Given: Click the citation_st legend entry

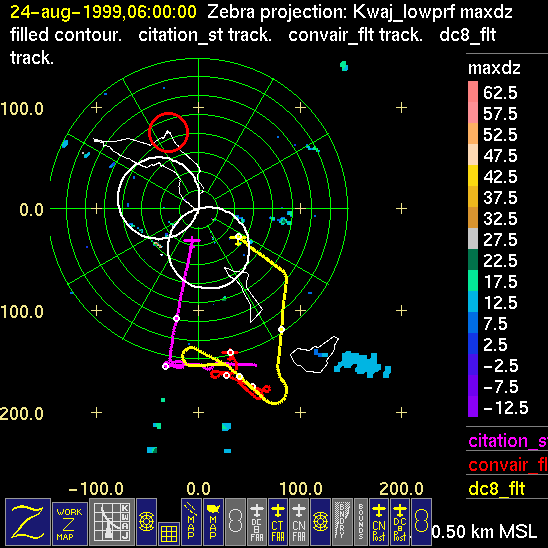Looking at the screenshot, I should click(507, 440).
